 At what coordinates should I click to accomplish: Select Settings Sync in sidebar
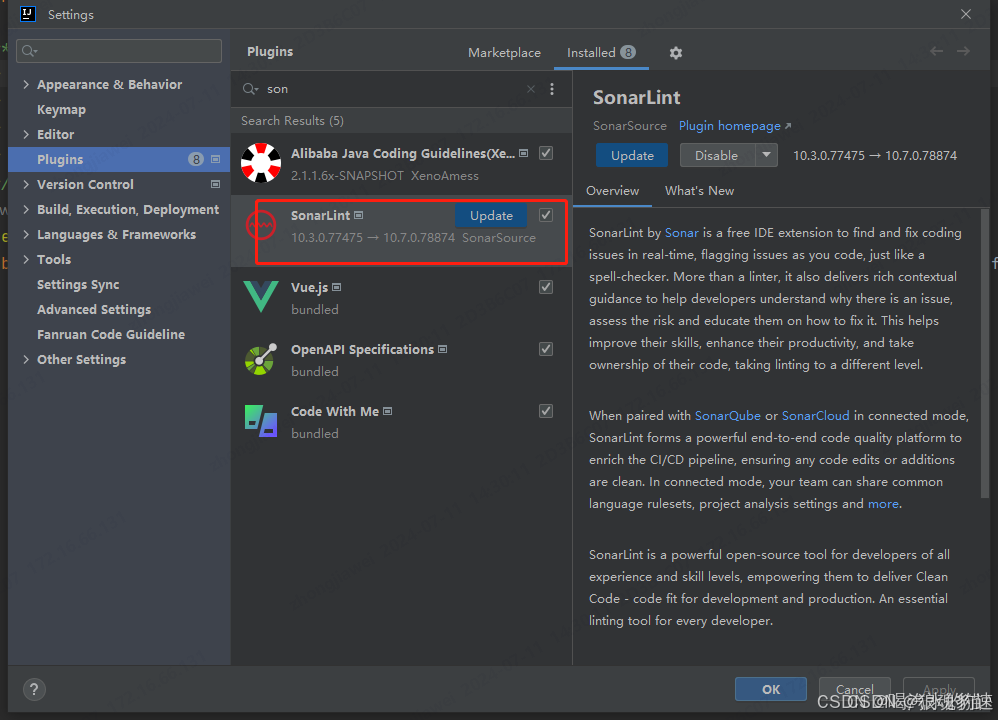point(78,285)
